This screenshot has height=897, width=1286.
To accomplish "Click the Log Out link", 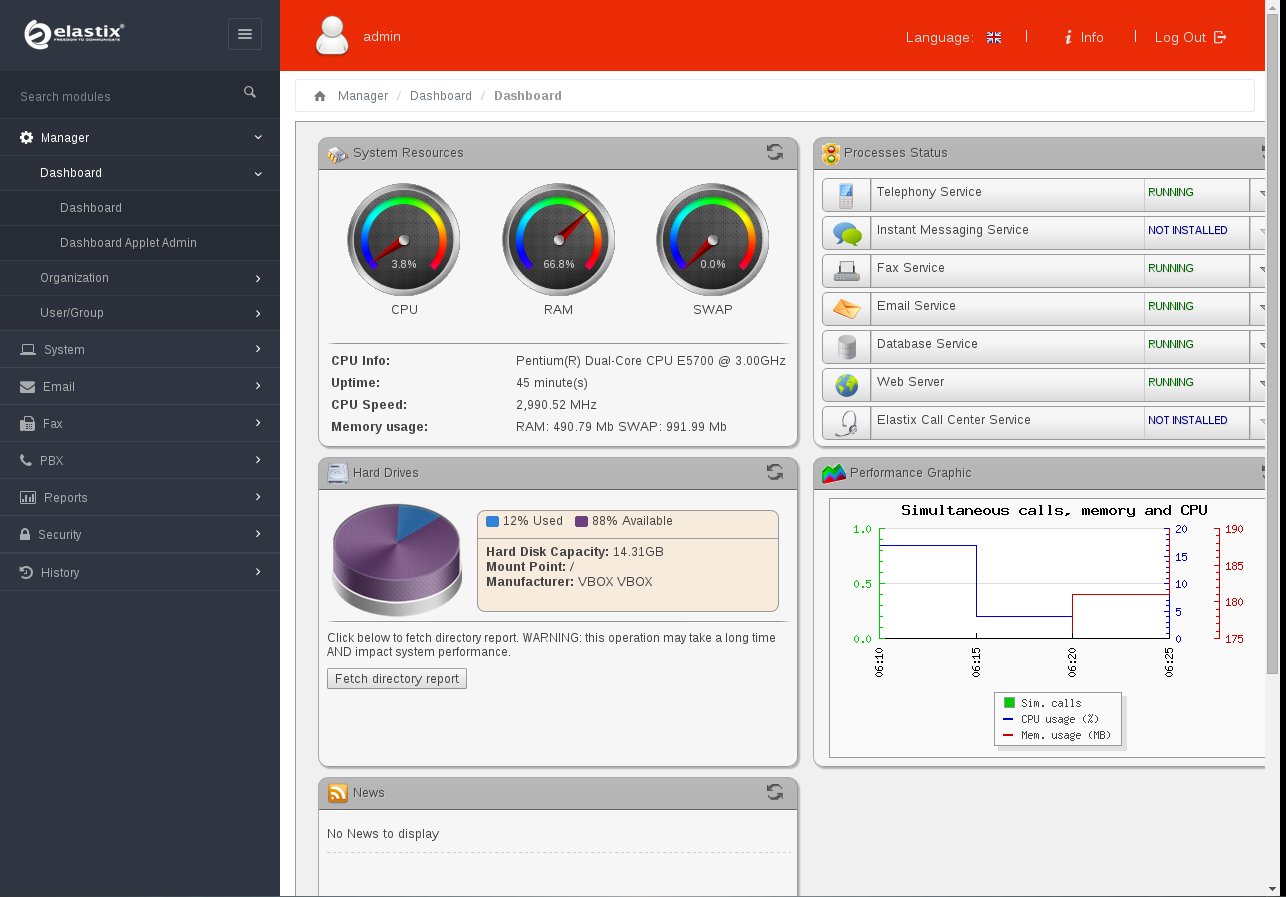I will point(1190,38).
